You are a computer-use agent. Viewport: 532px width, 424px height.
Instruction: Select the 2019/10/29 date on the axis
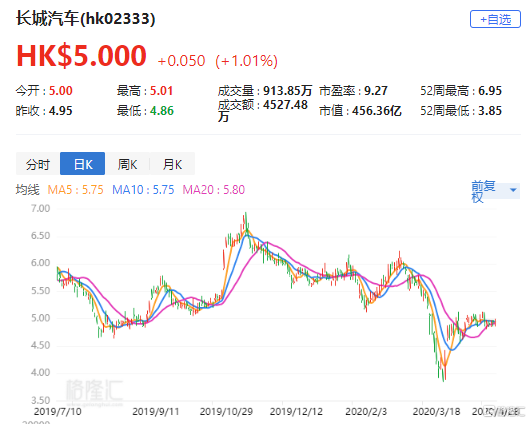[x=226, y=411]
